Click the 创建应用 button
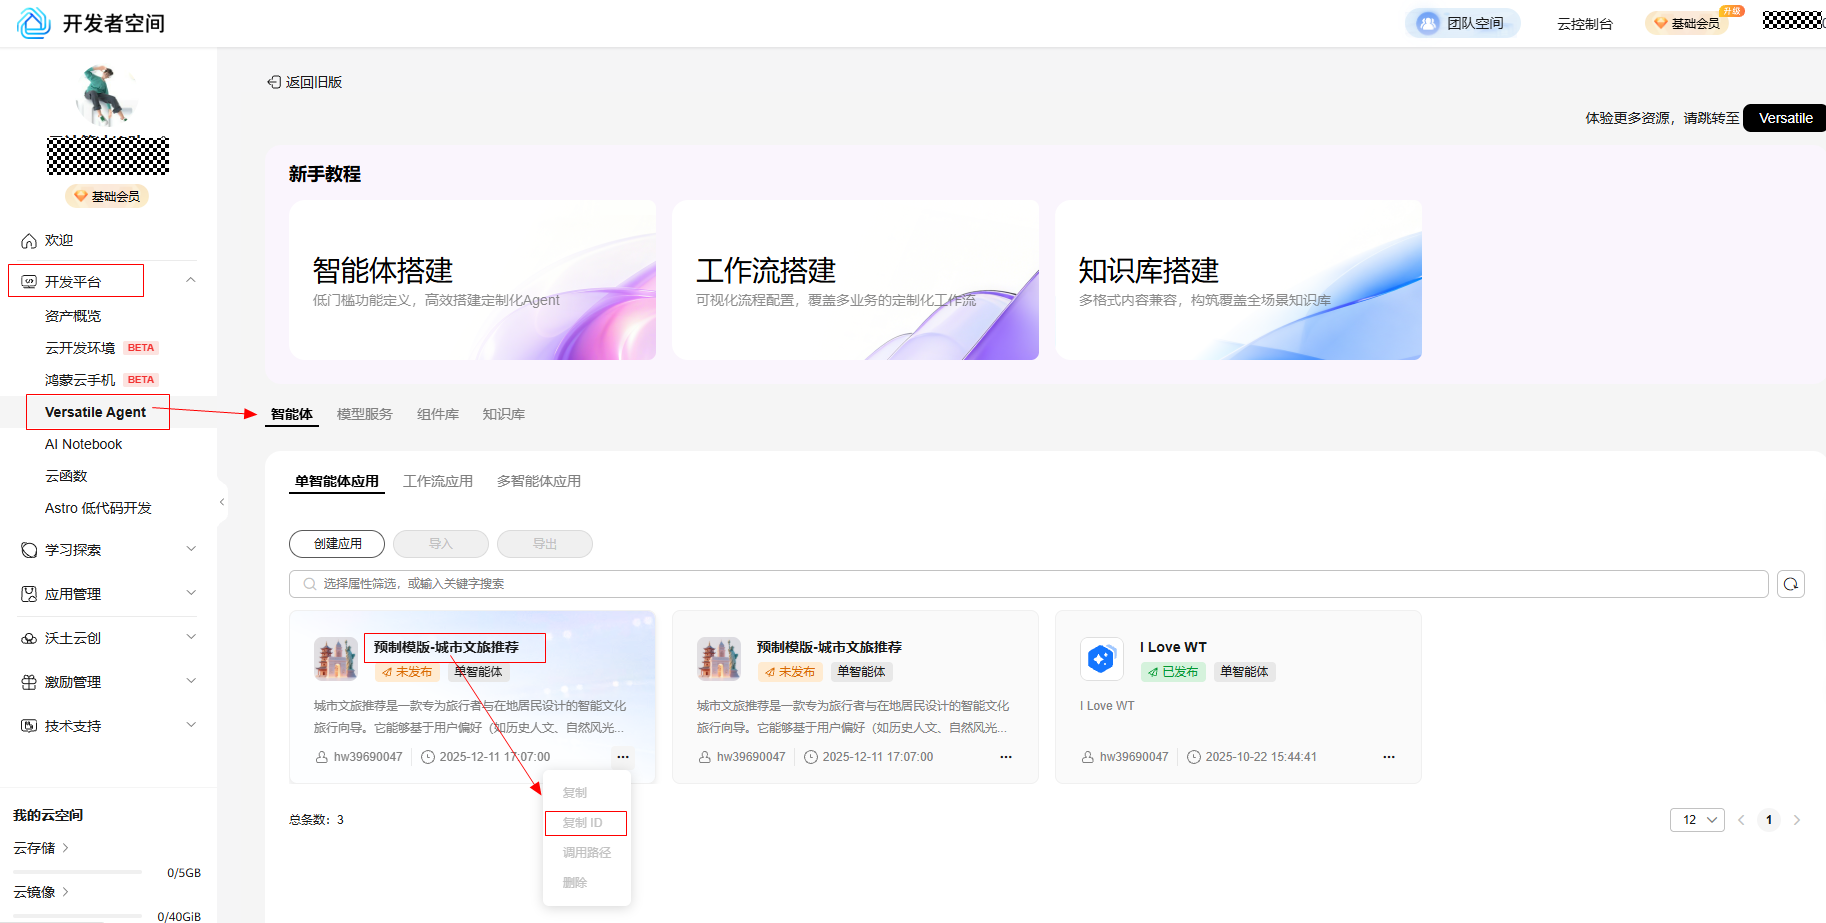The width and height of the screenshot is (1826, 923). (x=337, y=544)
